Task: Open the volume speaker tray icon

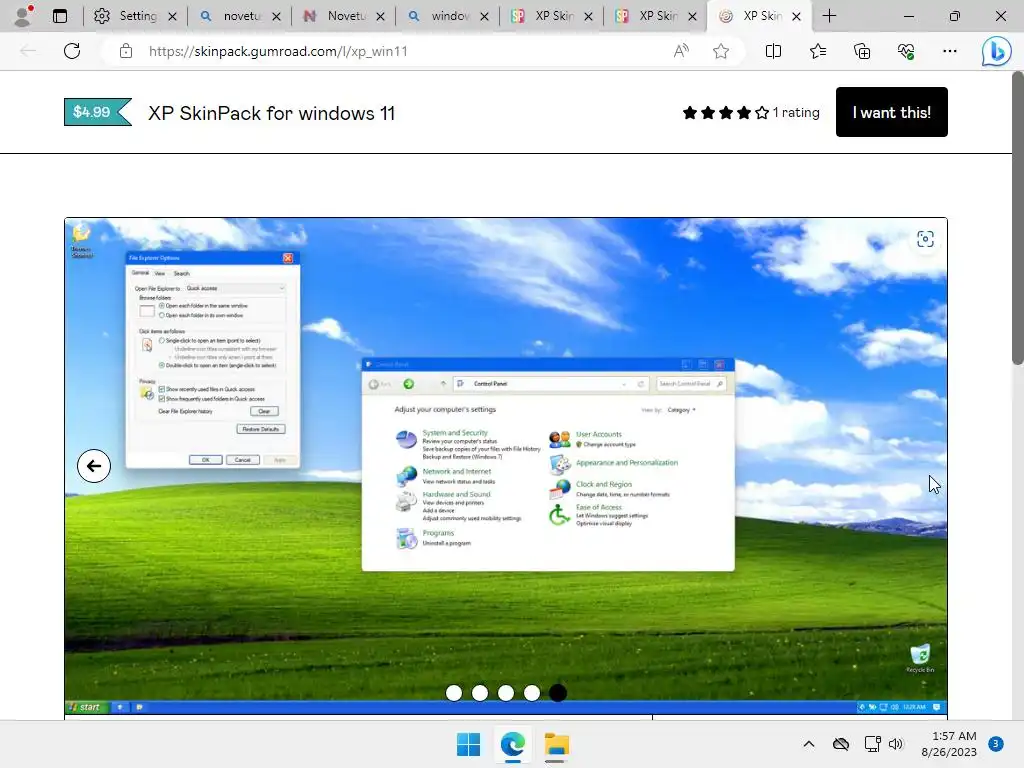Action: (897, 744)
